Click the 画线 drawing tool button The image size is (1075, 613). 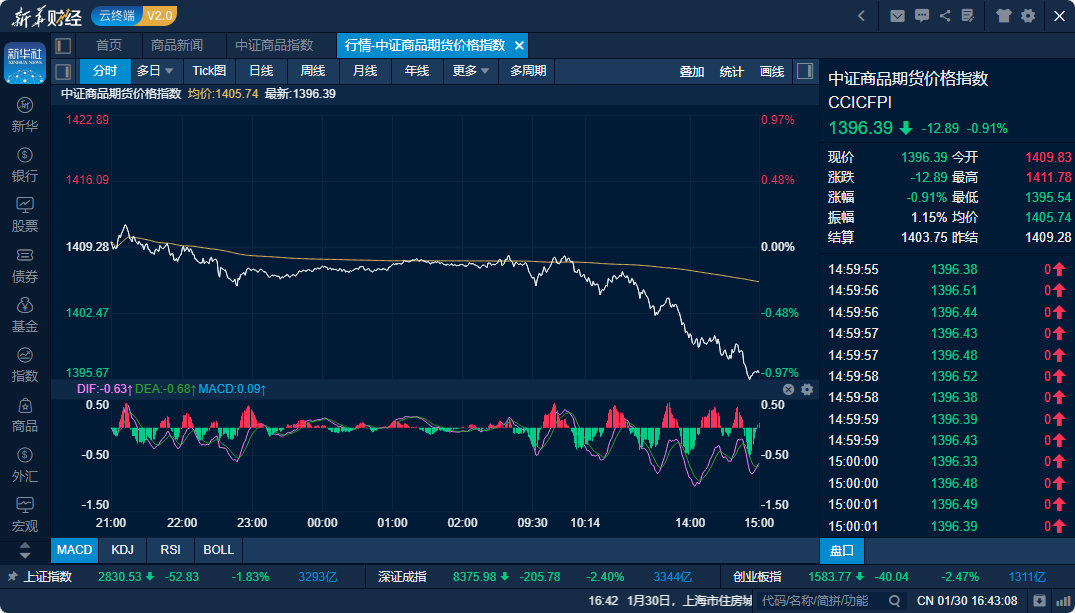pos(770,71)
